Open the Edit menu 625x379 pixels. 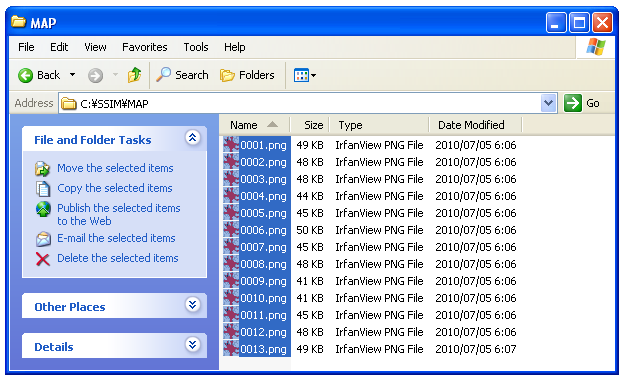[59, 47]
